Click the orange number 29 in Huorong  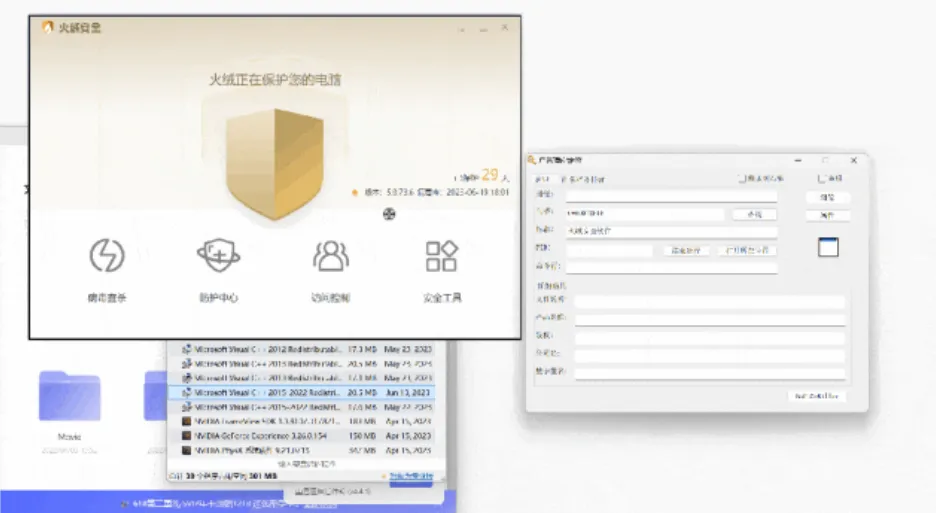[x=489, y=175]
